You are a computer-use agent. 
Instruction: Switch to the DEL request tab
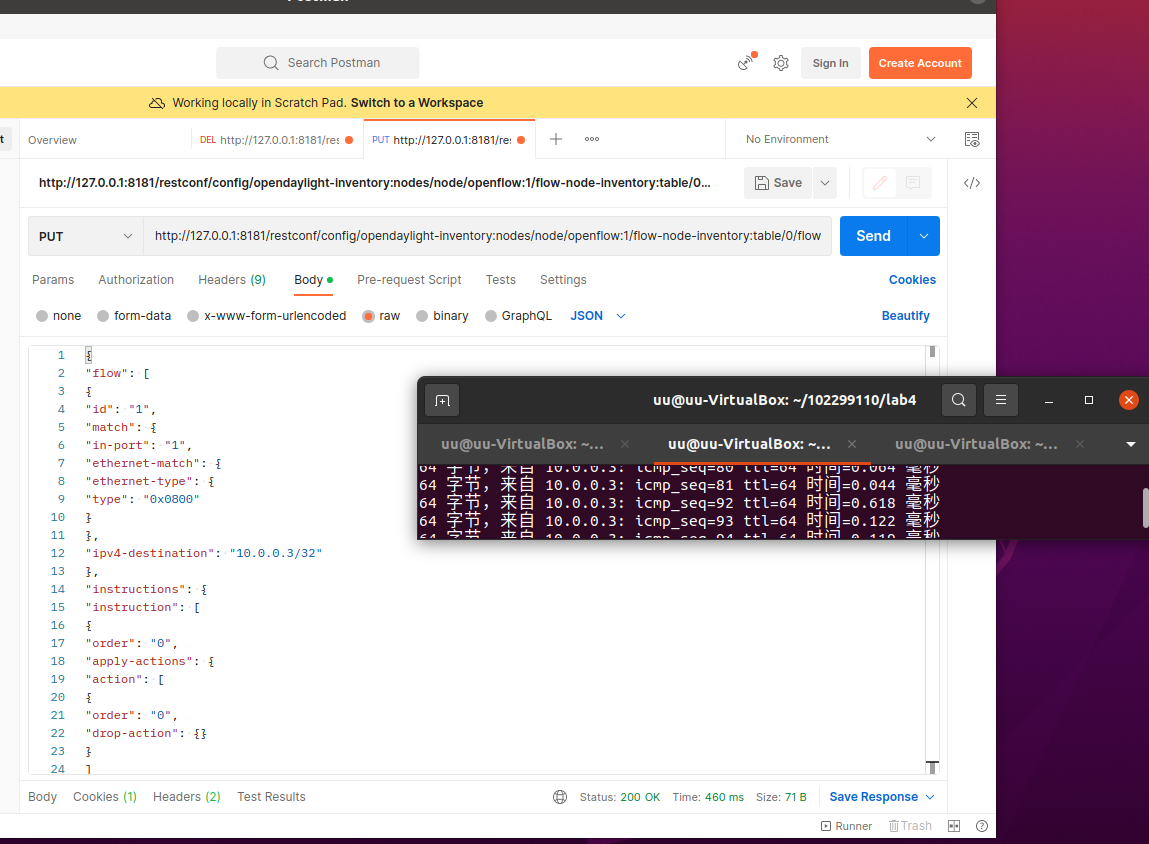pos(276,140)
